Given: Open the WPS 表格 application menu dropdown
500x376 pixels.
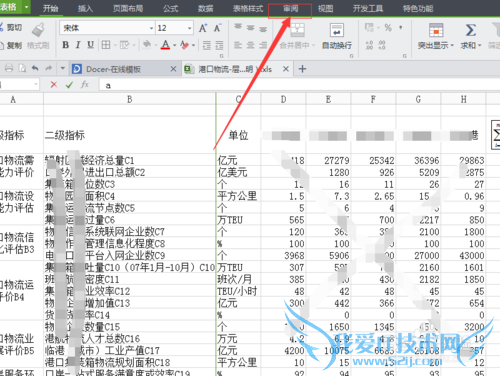Looking at the screenshot, I should pos(26,7).
